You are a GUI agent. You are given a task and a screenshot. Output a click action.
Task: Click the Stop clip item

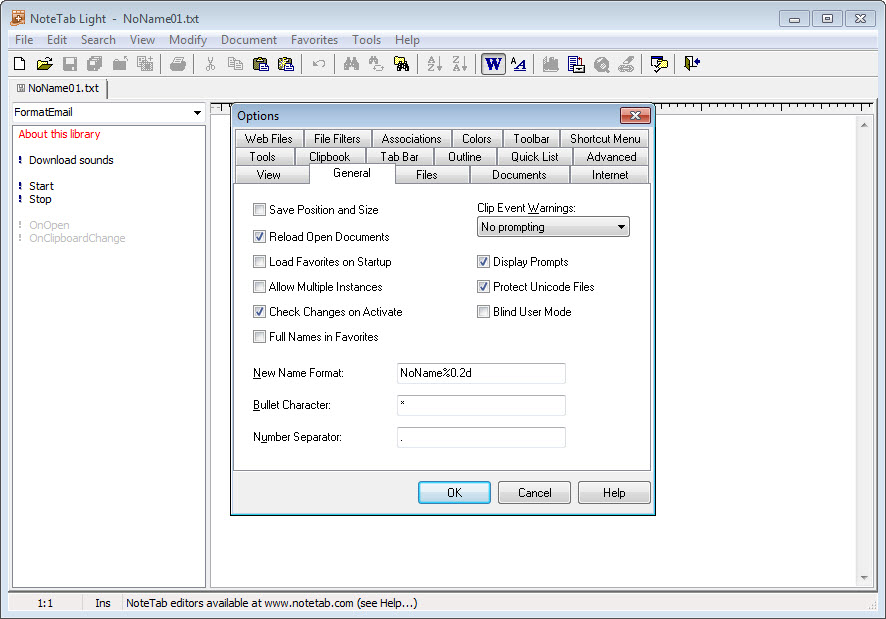[40, 200]
